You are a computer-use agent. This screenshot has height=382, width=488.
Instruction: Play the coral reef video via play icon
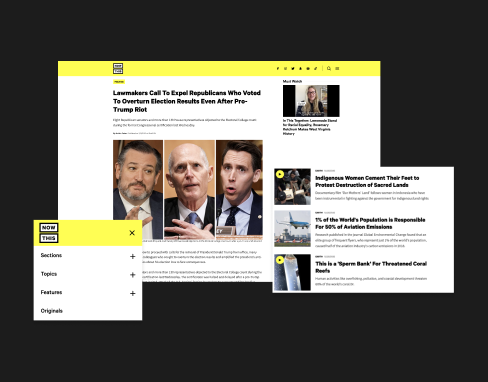(280, 260)
